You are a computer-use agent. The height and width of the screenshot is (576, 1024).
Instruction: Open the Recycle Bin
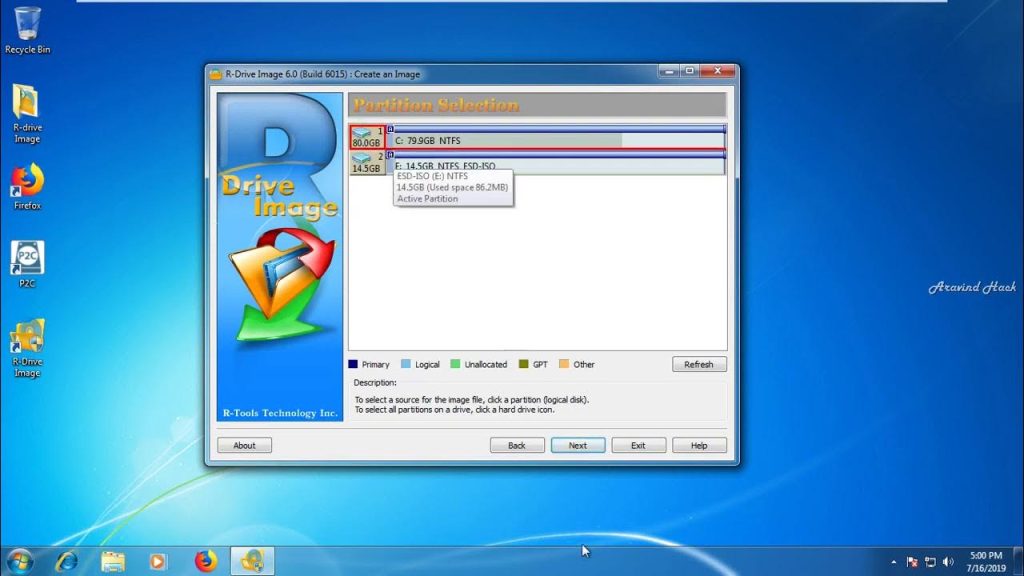pyautogui.click(x=27, y=26)
